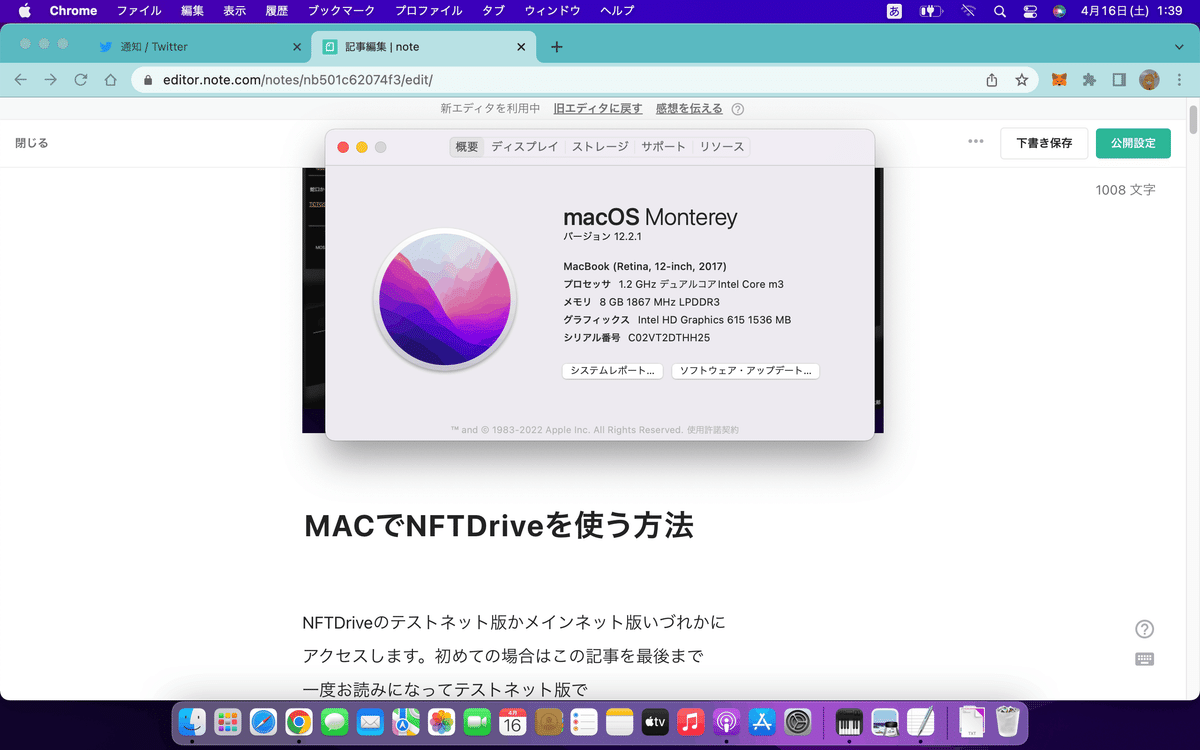The image size is (1200, 750).
Task: Open Preview from the Dock
Action: tap(885, 722)
